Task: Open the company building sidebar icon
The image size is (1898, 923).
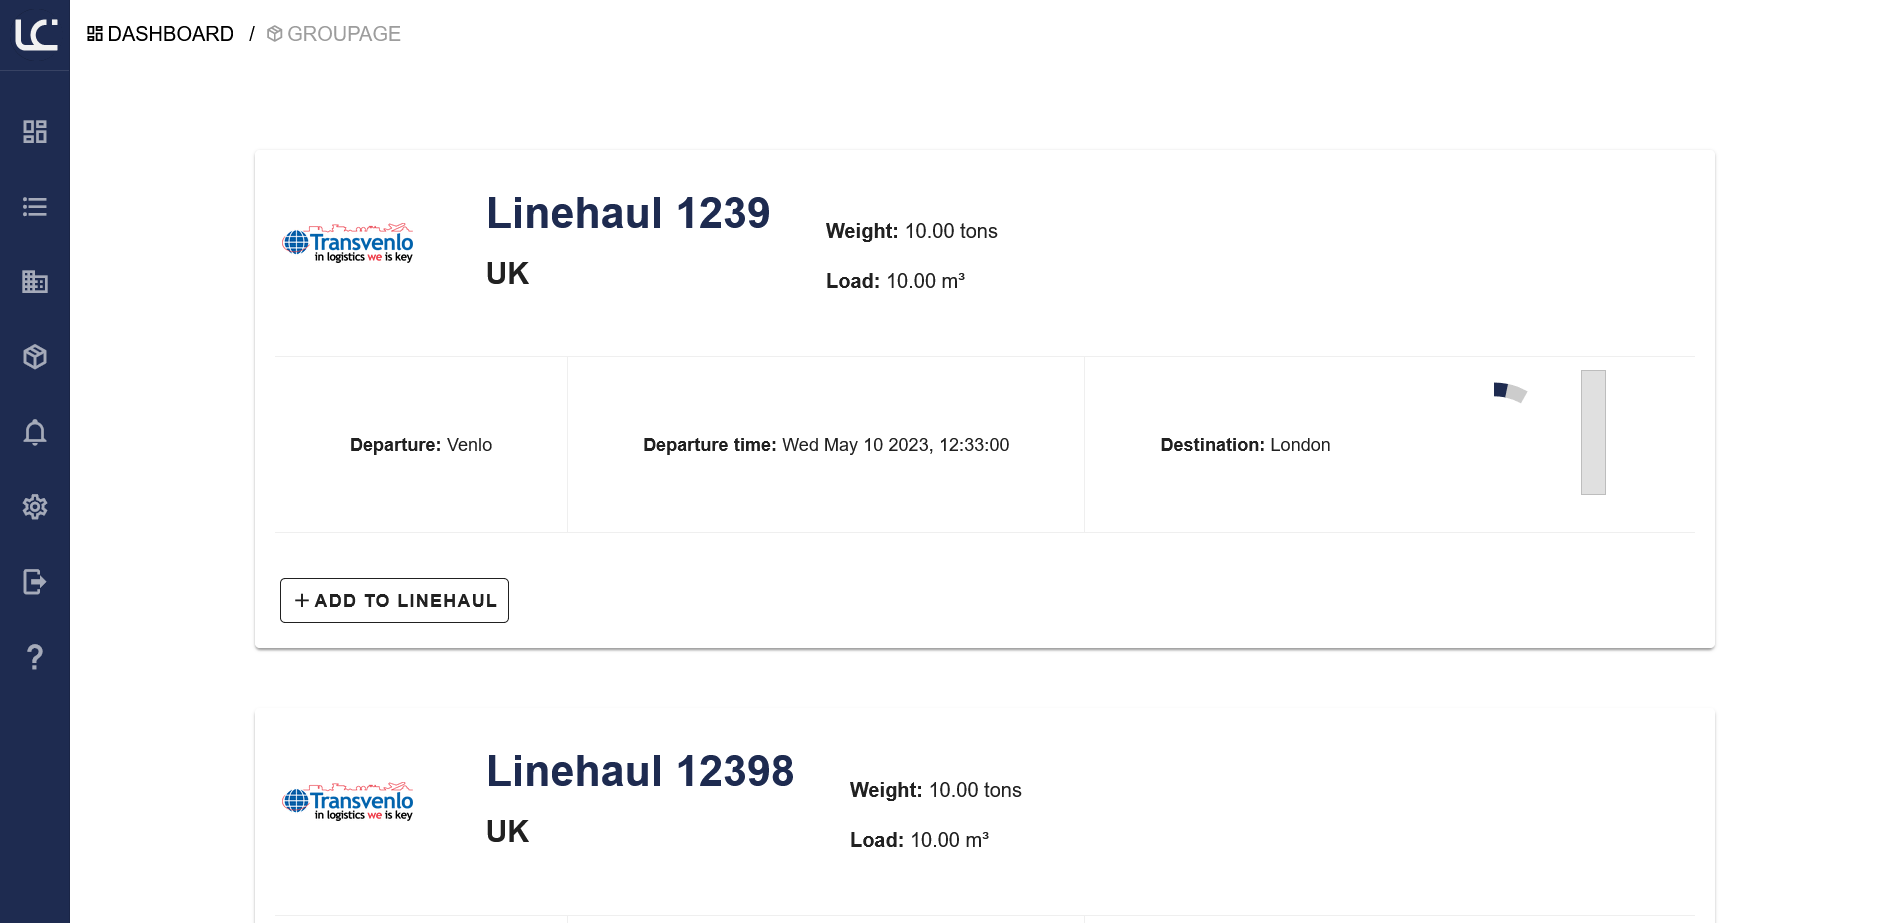Action: click(x=35, y=282)
